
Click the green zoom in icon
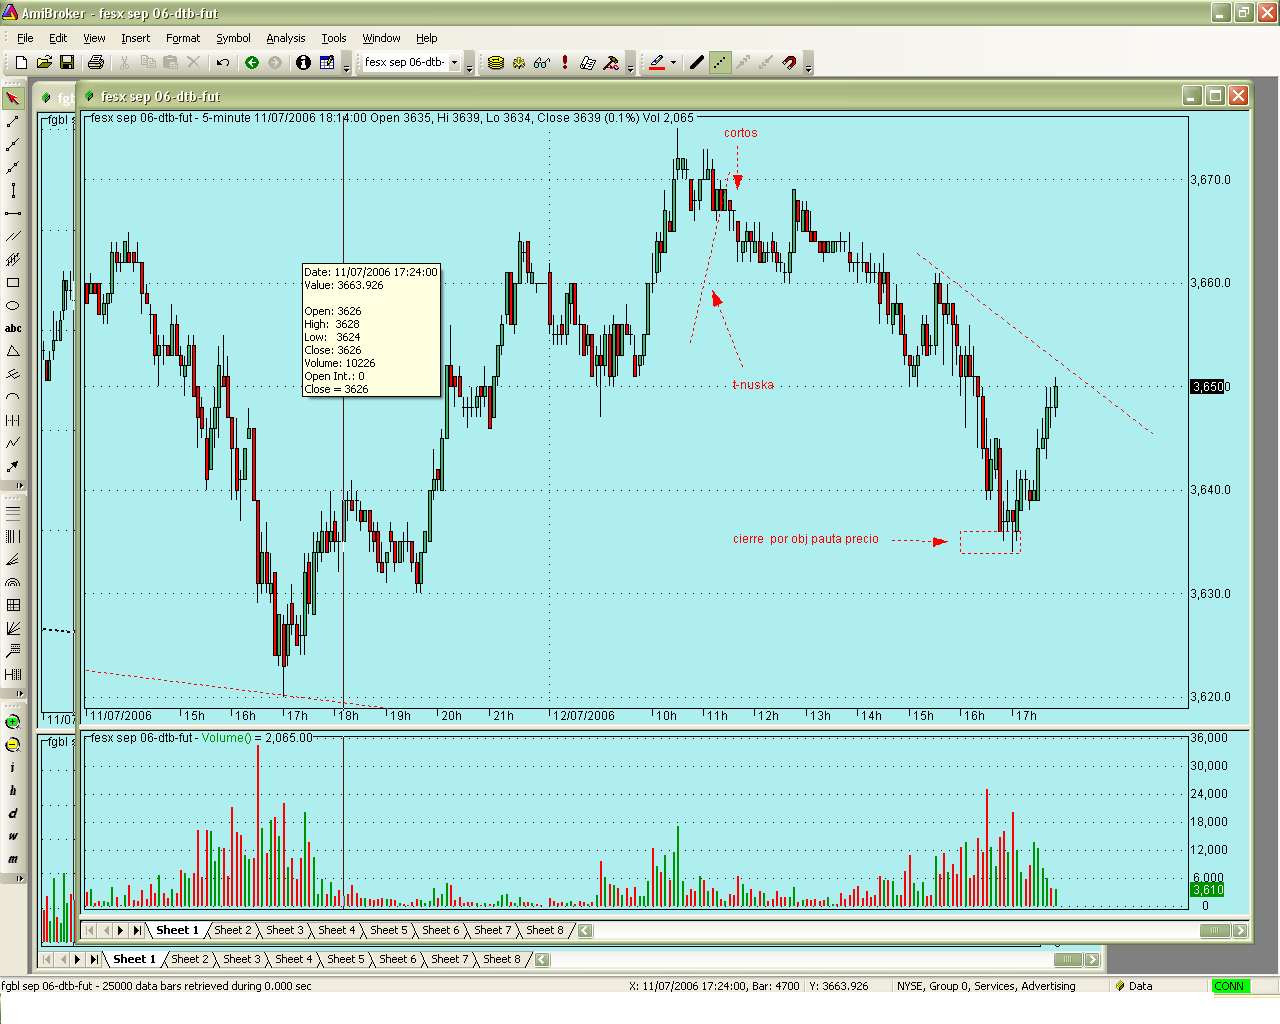(13, 722)
